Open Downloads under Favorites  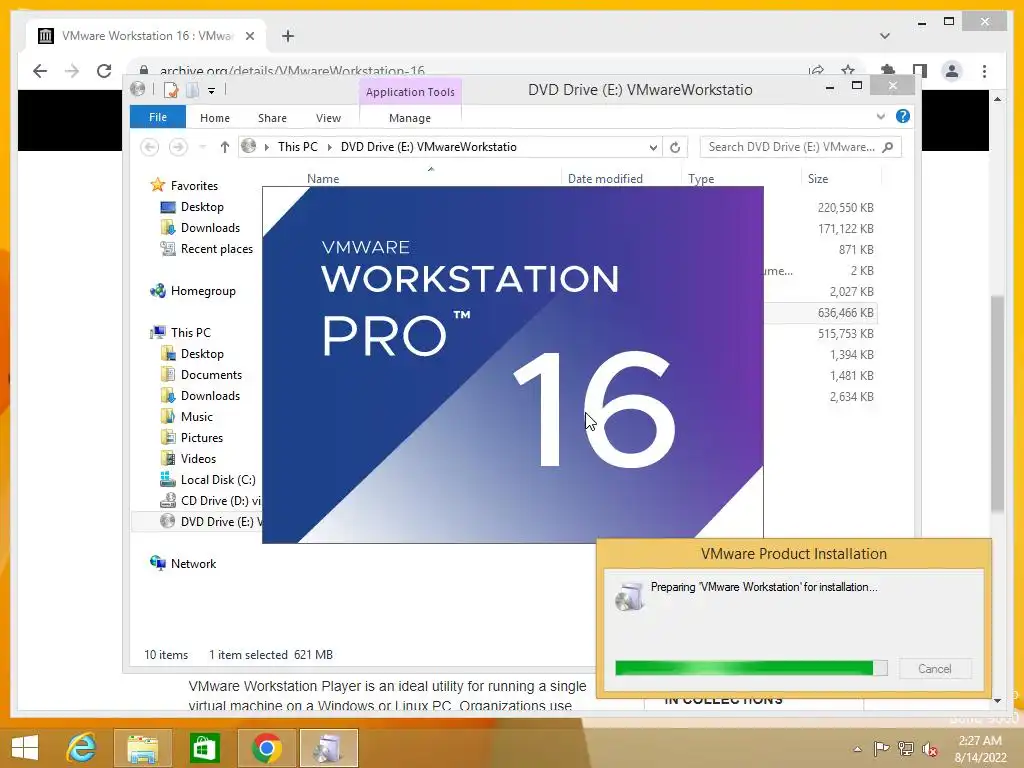(x=210, y=228)
